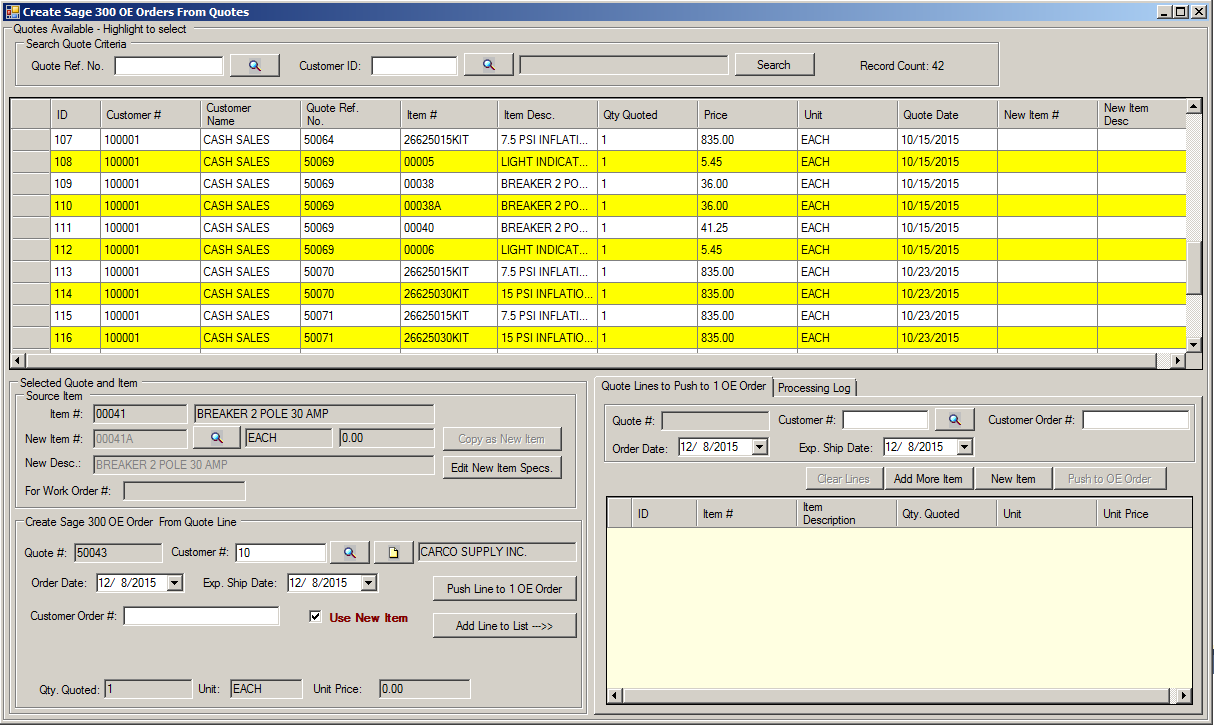Select Quote Lines to Push tab
Viewport: 1214px width, 725px height.
click(683, 386)
